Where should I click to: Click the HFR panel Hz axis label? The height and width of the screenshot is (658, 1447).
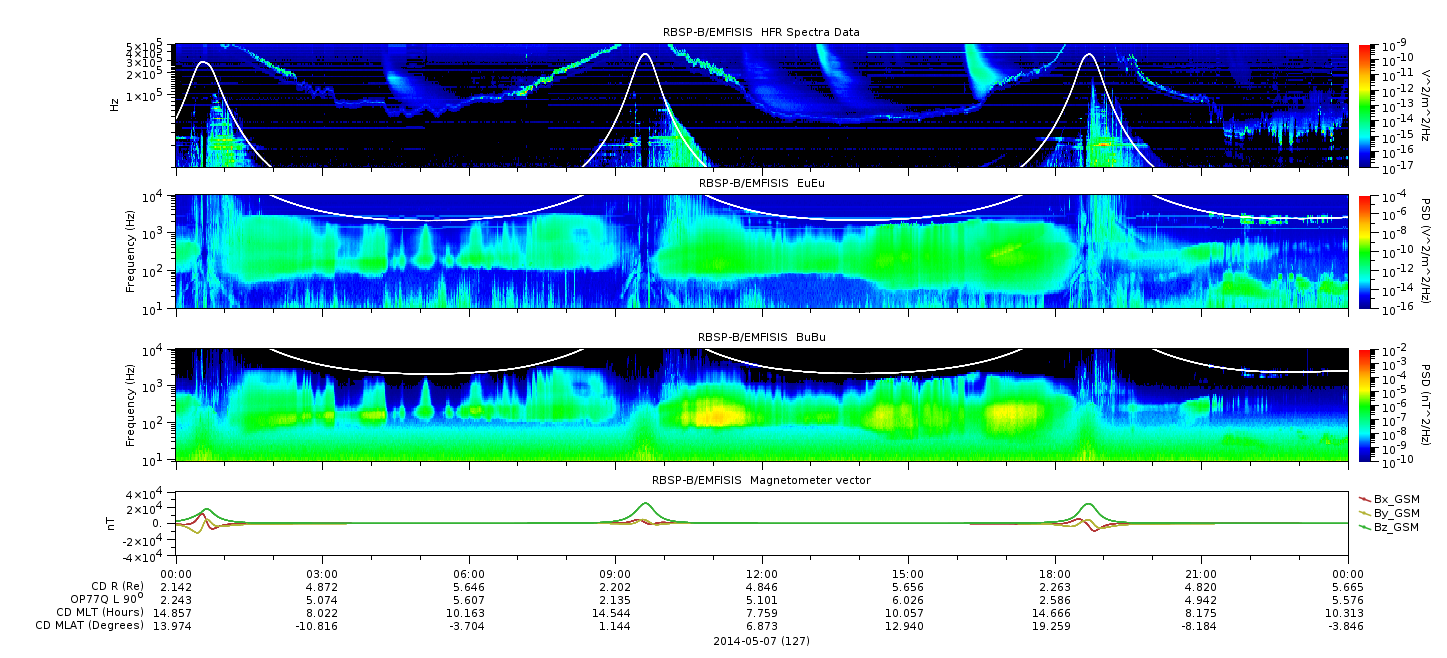click(x=115, y=104)
